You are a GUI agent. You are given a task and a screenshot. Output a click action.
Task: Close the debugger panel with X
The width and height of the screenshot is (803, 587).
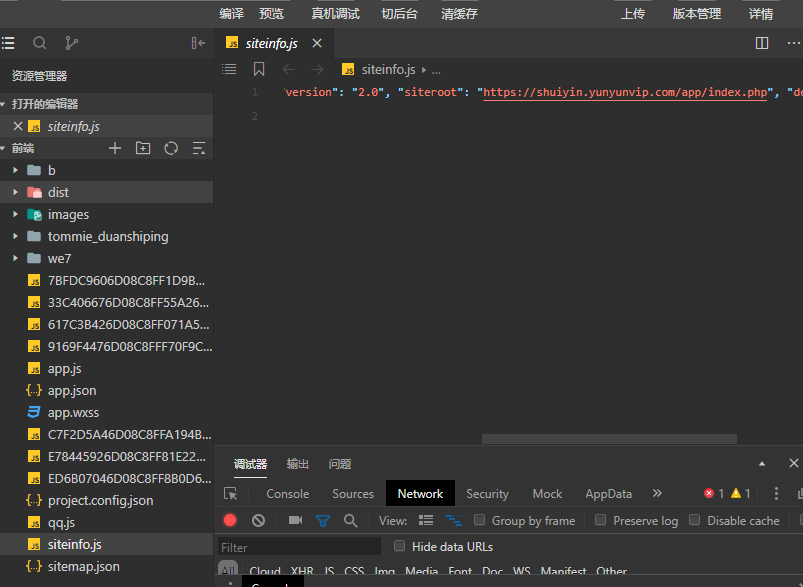(794, 463)
